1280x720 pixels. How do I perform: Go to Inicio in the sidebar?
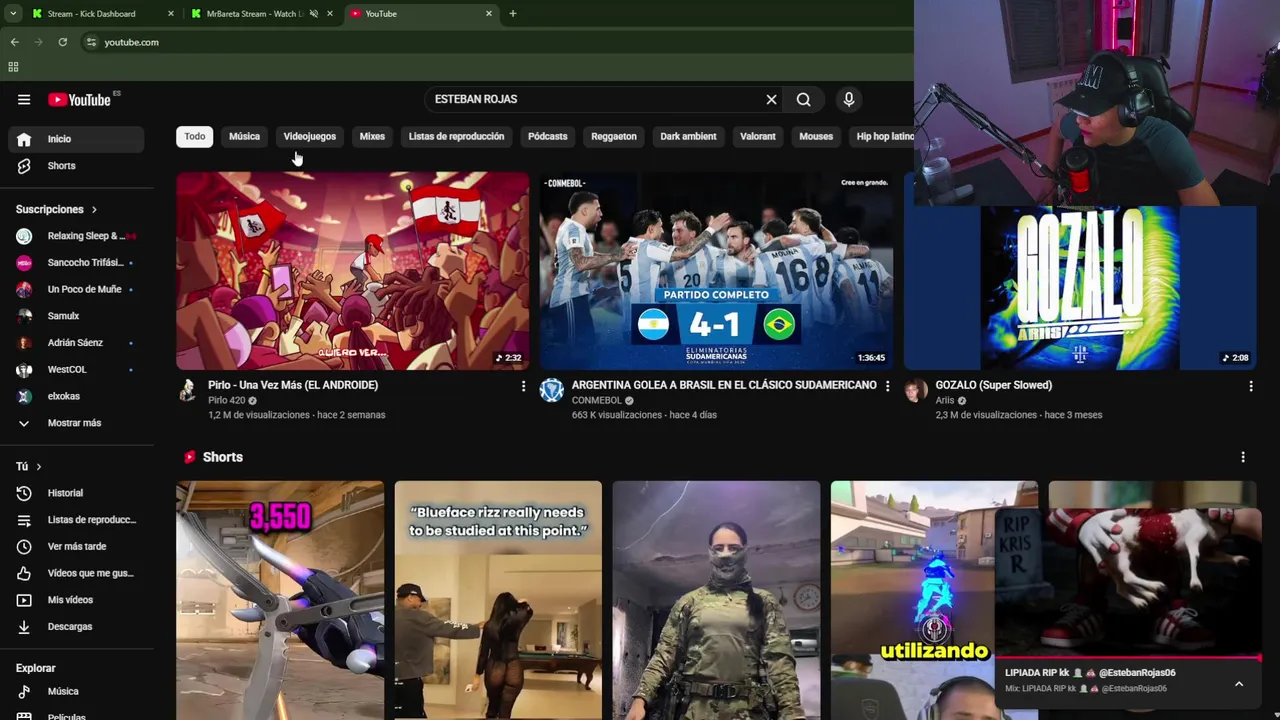[x=76, y=139]
